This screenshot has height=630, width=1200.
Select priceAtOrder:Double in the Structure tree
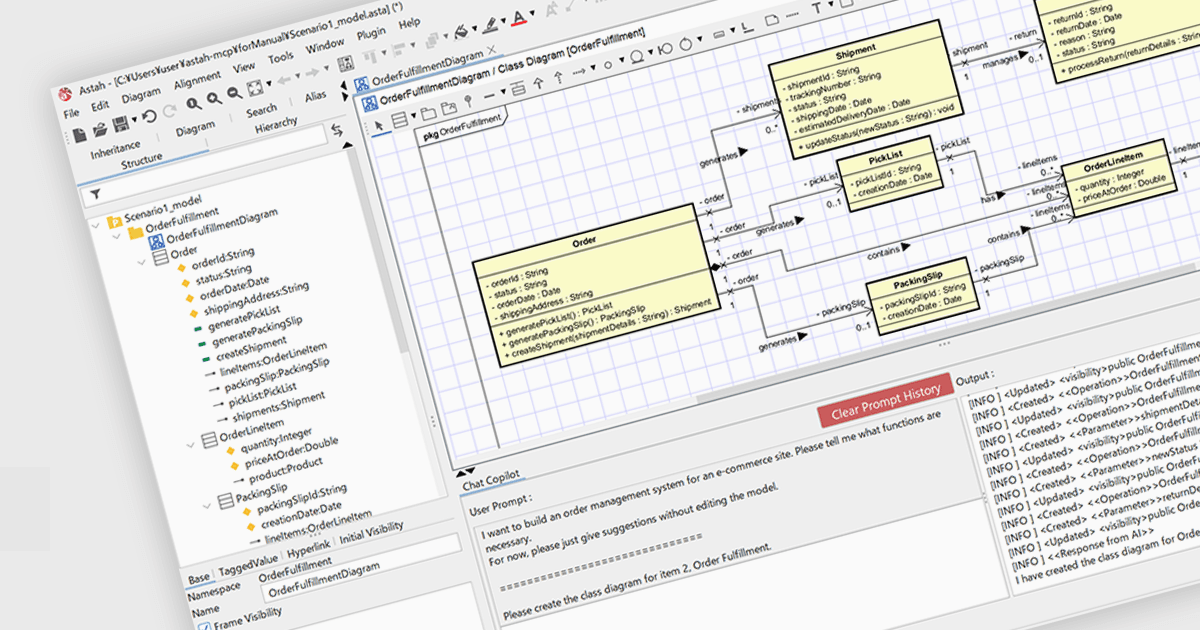[291, 453]
